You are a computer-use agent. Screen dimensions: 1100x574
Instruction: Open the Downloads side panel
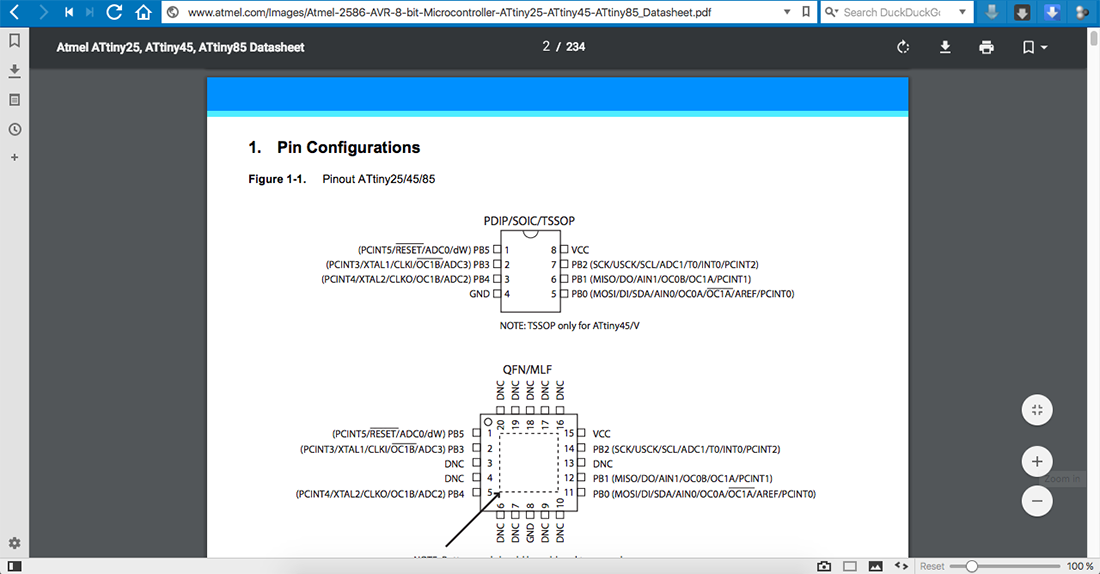click(x=14, y=70)
